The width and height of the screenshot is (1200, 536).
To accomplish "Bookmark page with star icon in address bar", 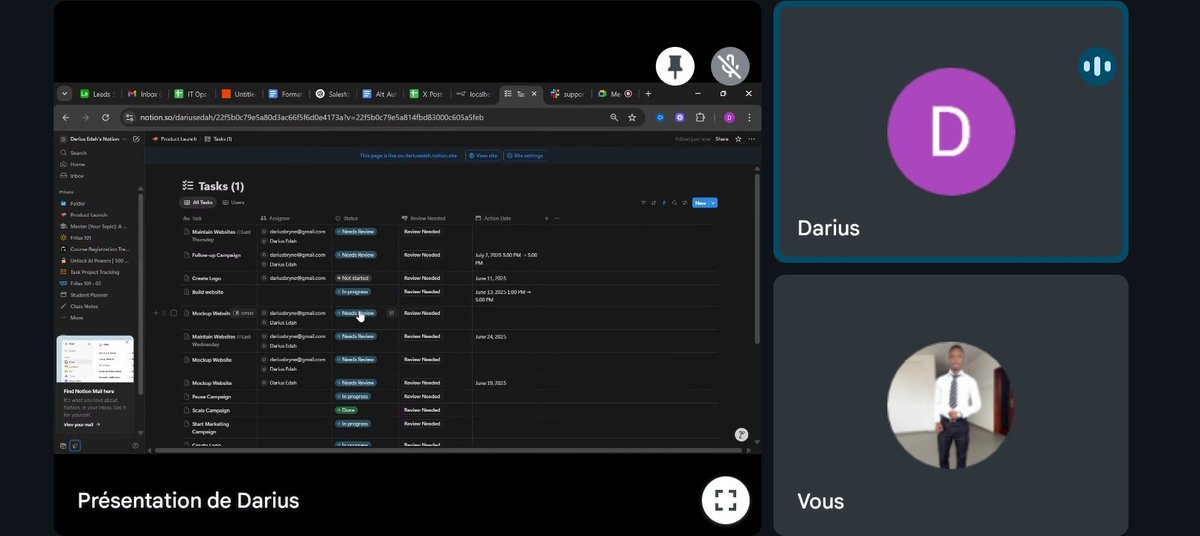I will (632, 117).
